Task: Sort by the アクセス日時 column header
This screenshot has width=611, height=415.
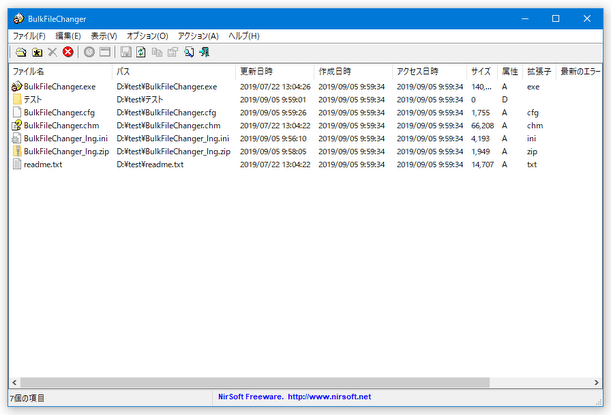Action: tap(429, 72)
